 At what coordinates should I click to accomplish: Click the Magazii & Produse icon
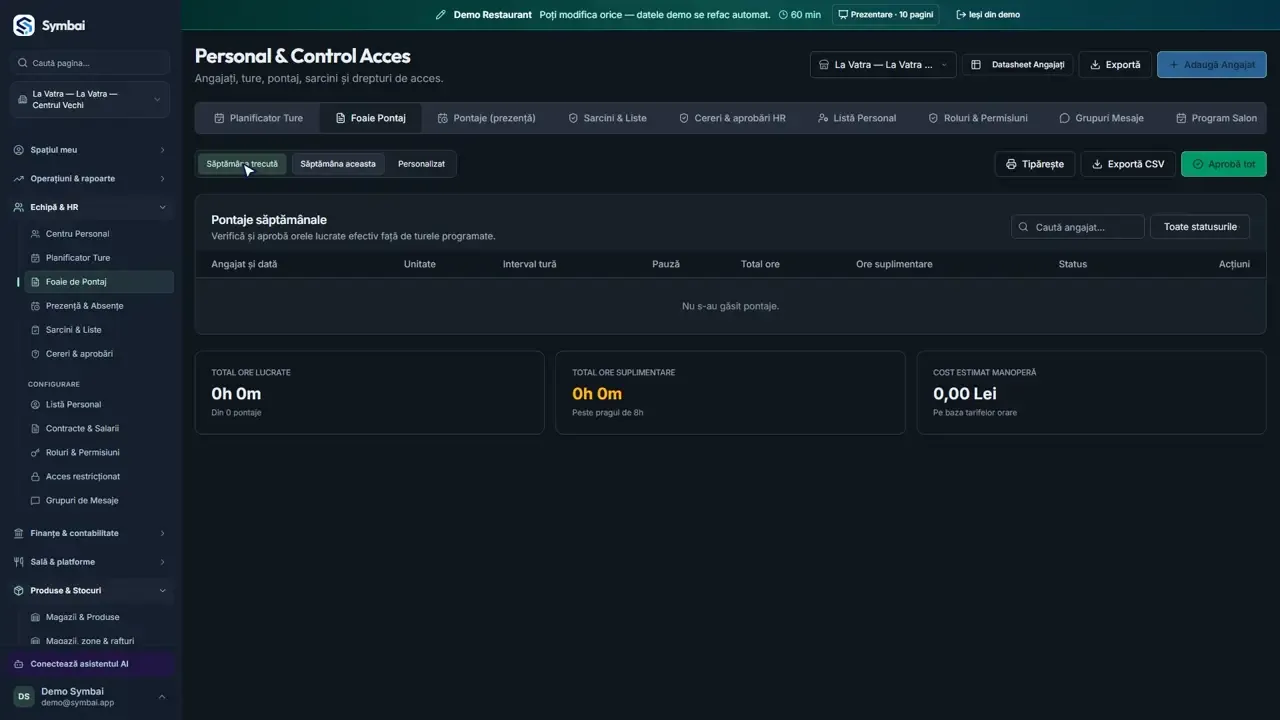(36, 617)
